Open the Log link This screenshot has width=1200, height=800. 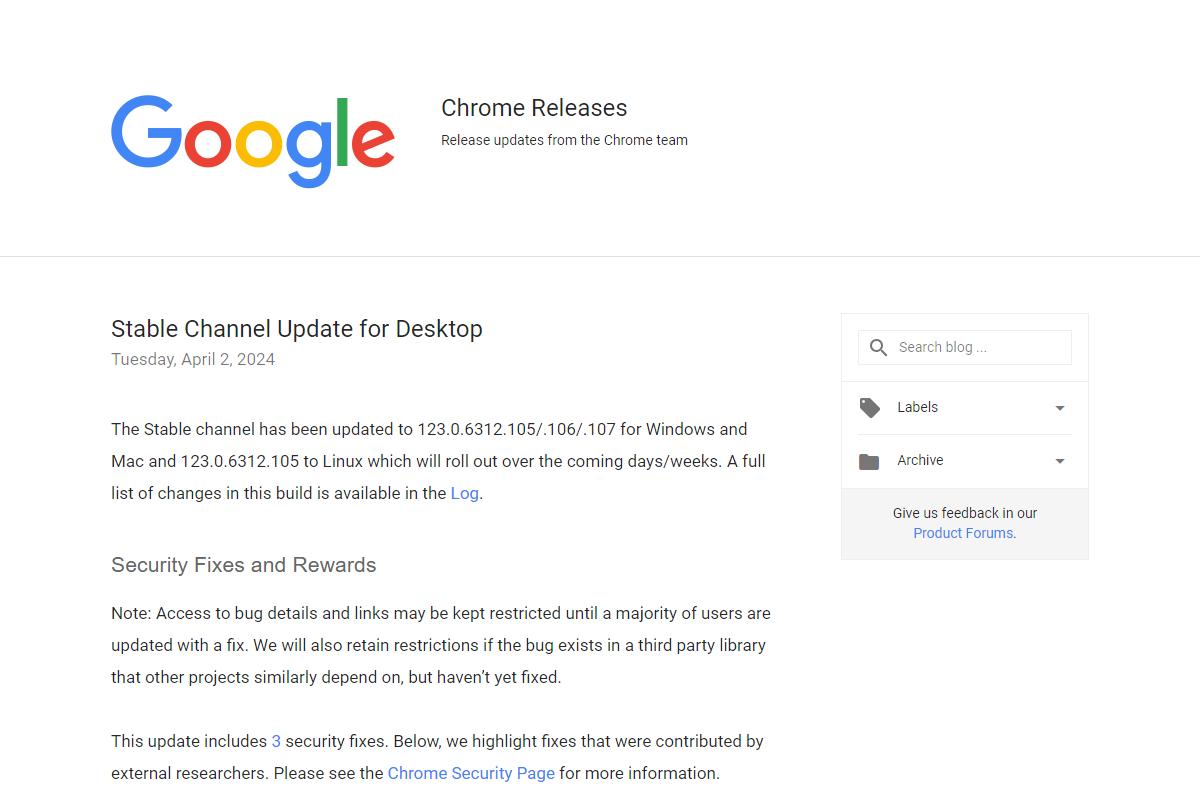pyautogui.click(x=465, y=493)
